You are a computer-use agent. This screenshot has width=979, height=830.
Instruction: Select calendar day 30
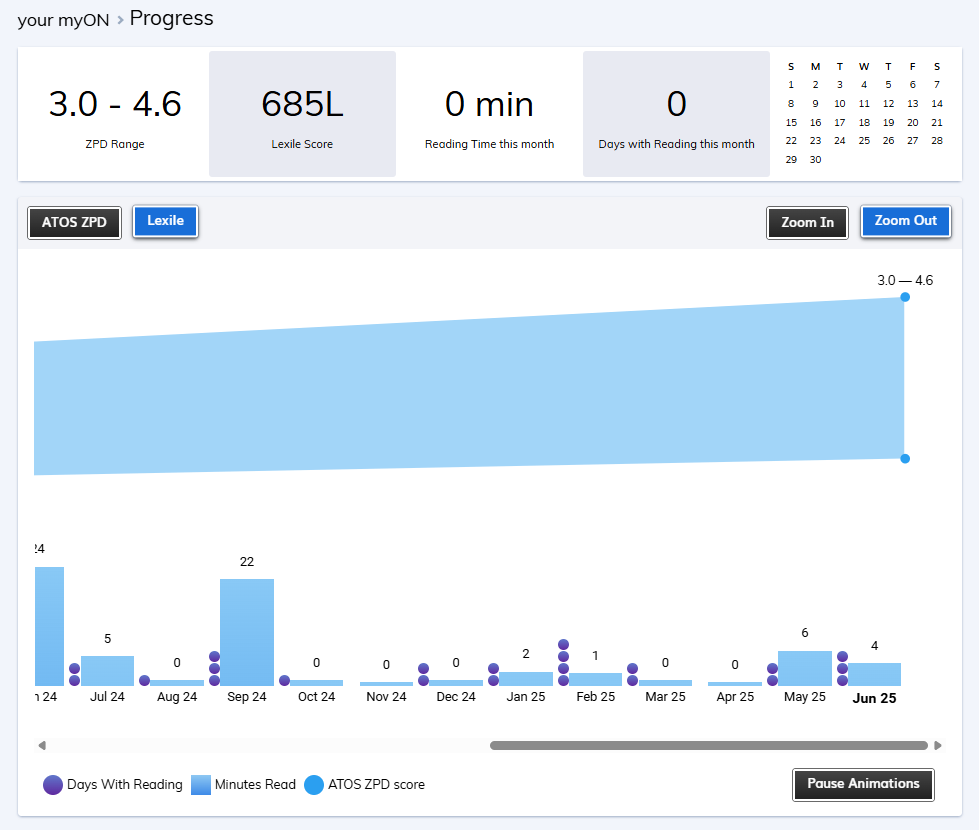(815, 160)
